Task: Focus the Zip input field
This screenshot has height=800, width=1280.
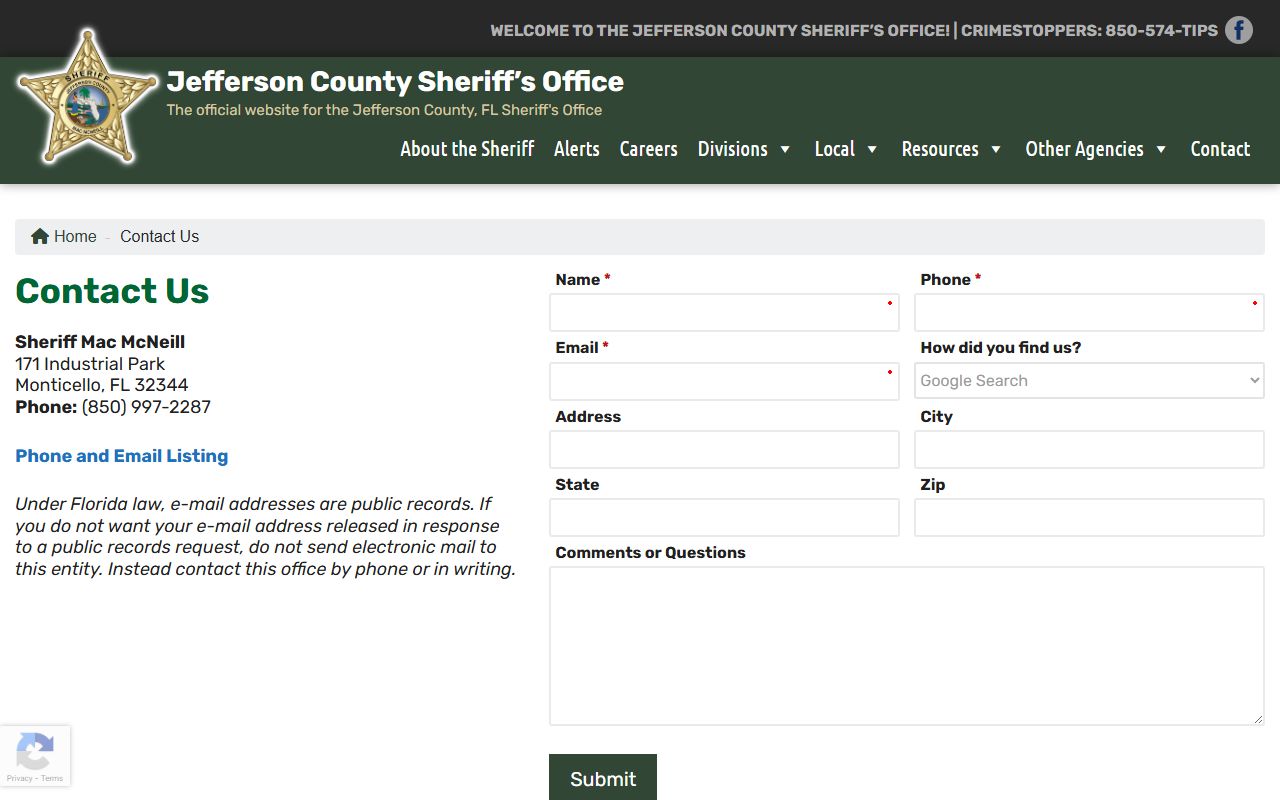Action: coord(1089,518)
